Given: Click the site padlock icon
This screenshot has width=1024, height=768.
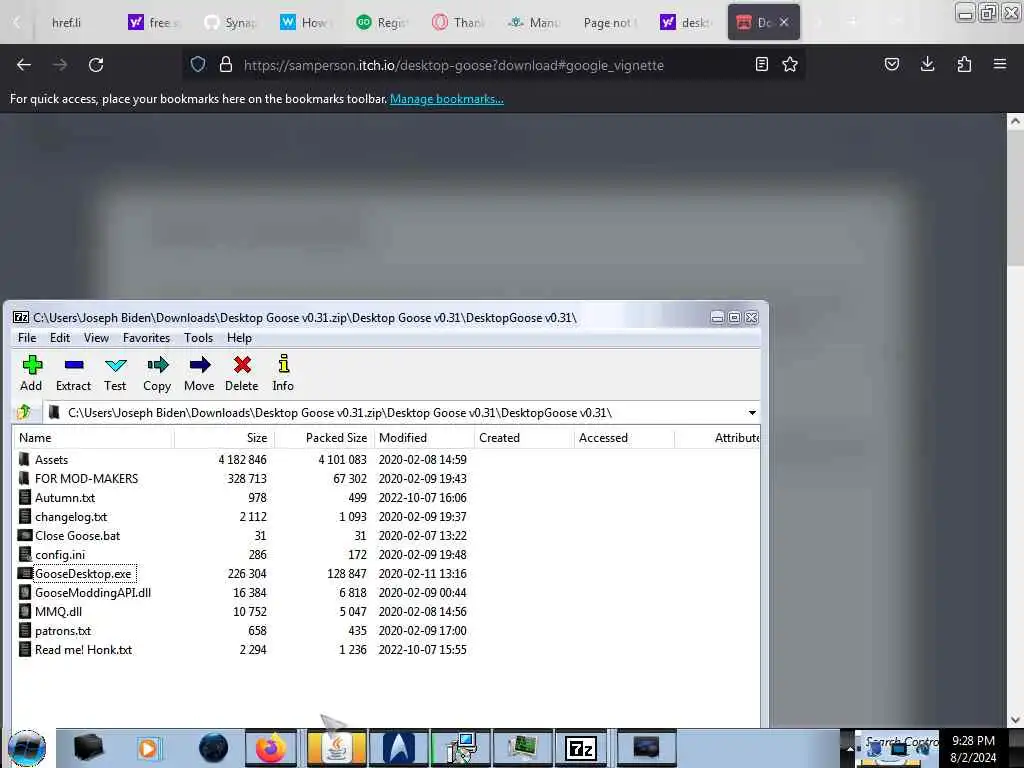Looking at the screenshot, I should 226,64.
